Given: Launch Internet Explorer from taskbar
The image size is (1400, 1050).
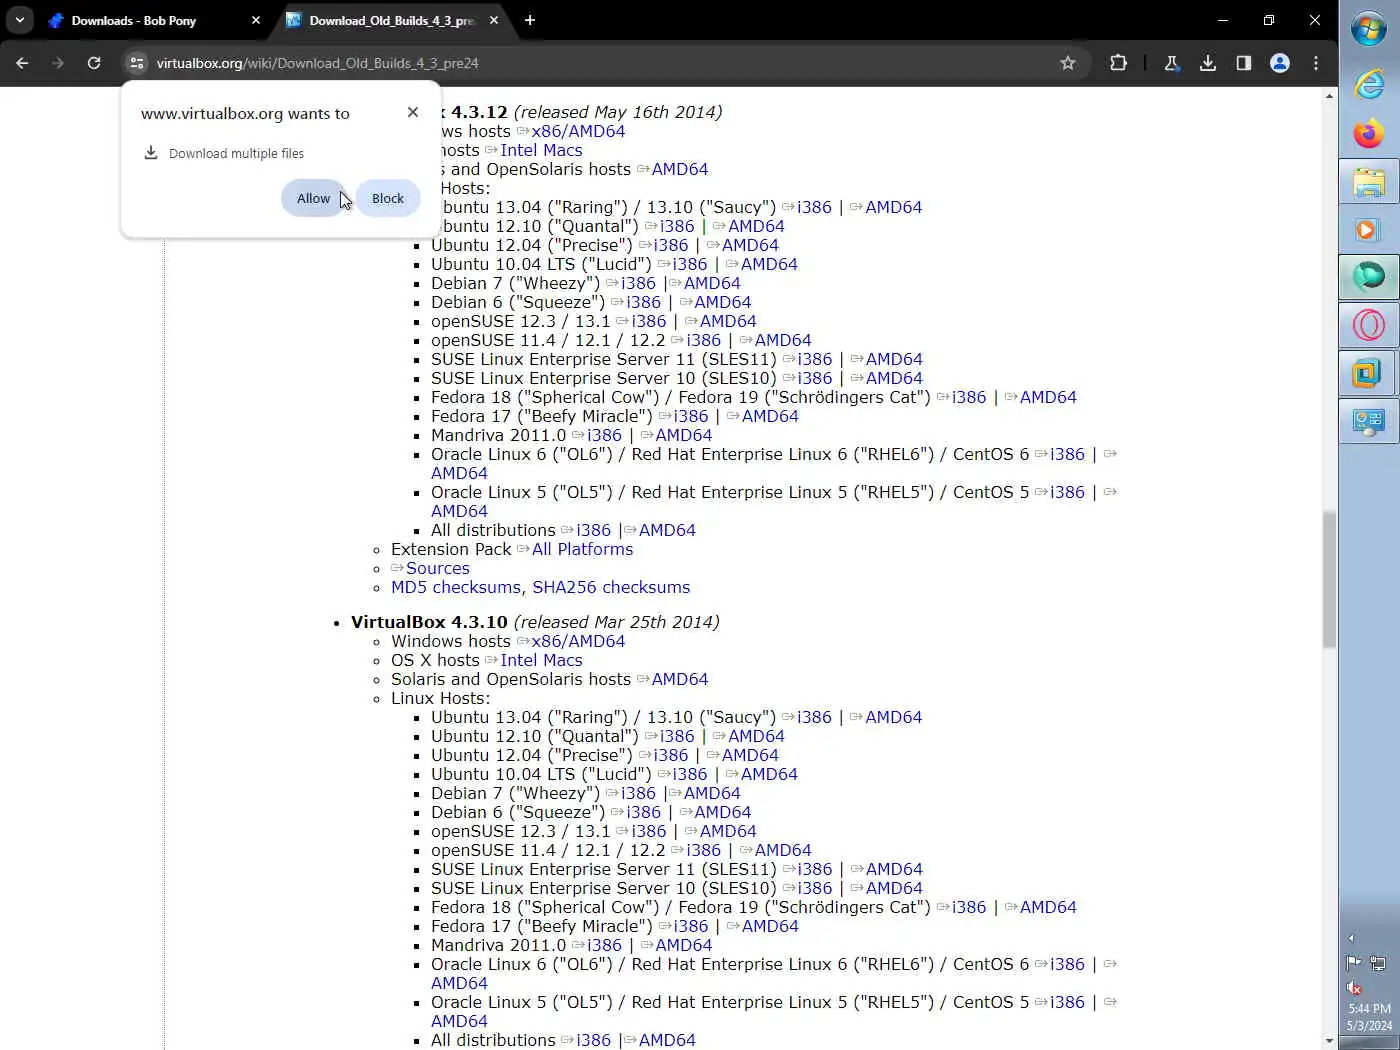Looking at the screenshot, I should 1369,84.
